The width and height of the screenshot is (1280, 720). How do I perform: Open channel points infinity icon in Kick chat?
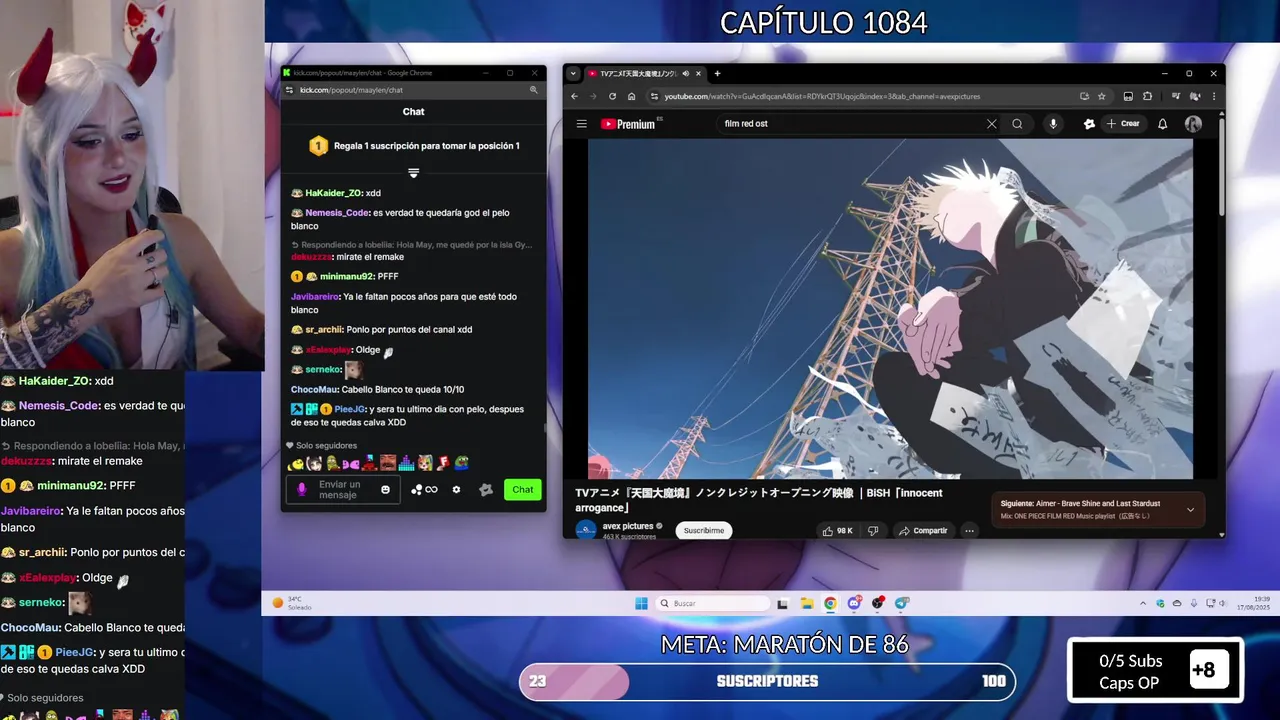pos(431,490)
